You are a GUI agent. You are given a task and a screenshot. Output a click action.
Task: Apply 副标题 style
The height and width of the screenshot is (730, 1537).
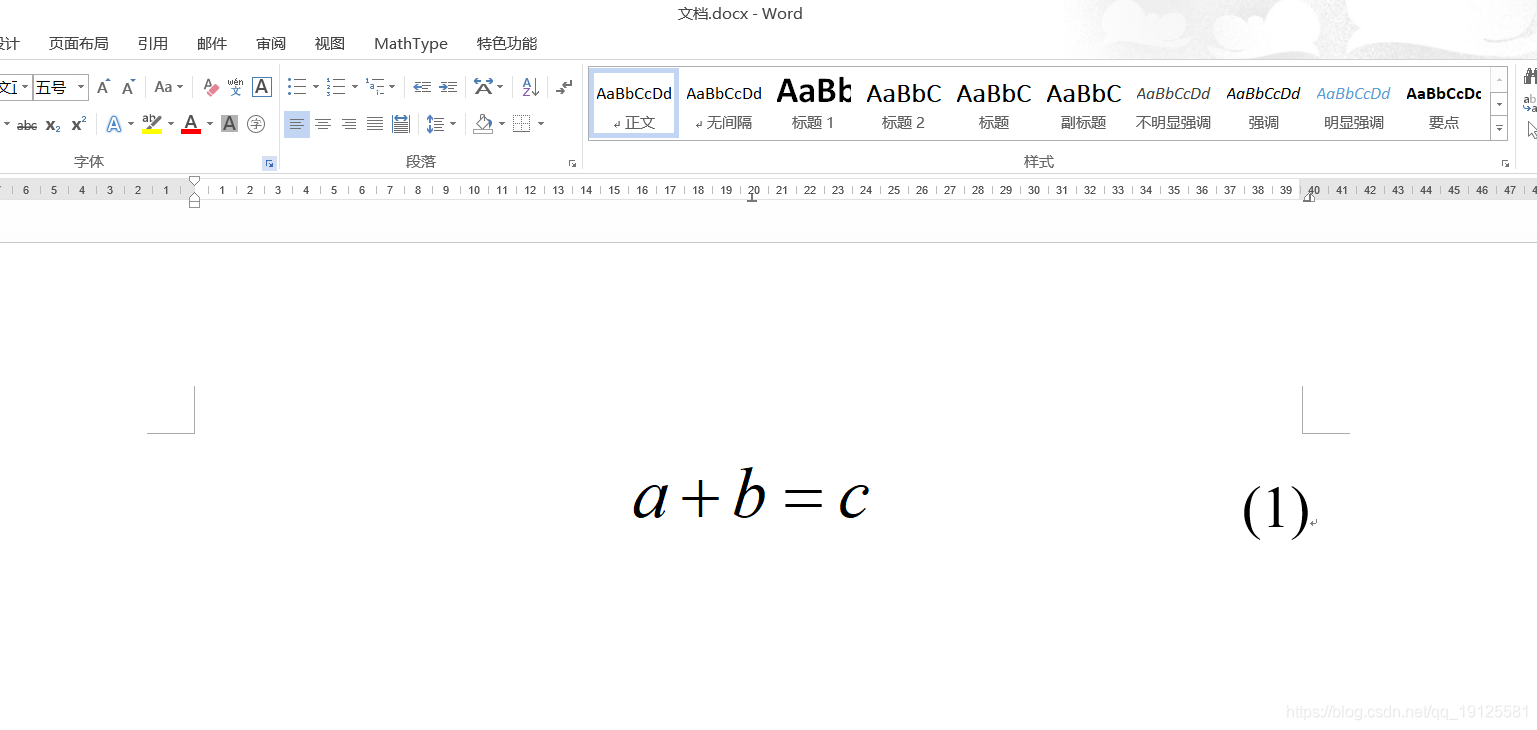click(x=1083, y=104)
